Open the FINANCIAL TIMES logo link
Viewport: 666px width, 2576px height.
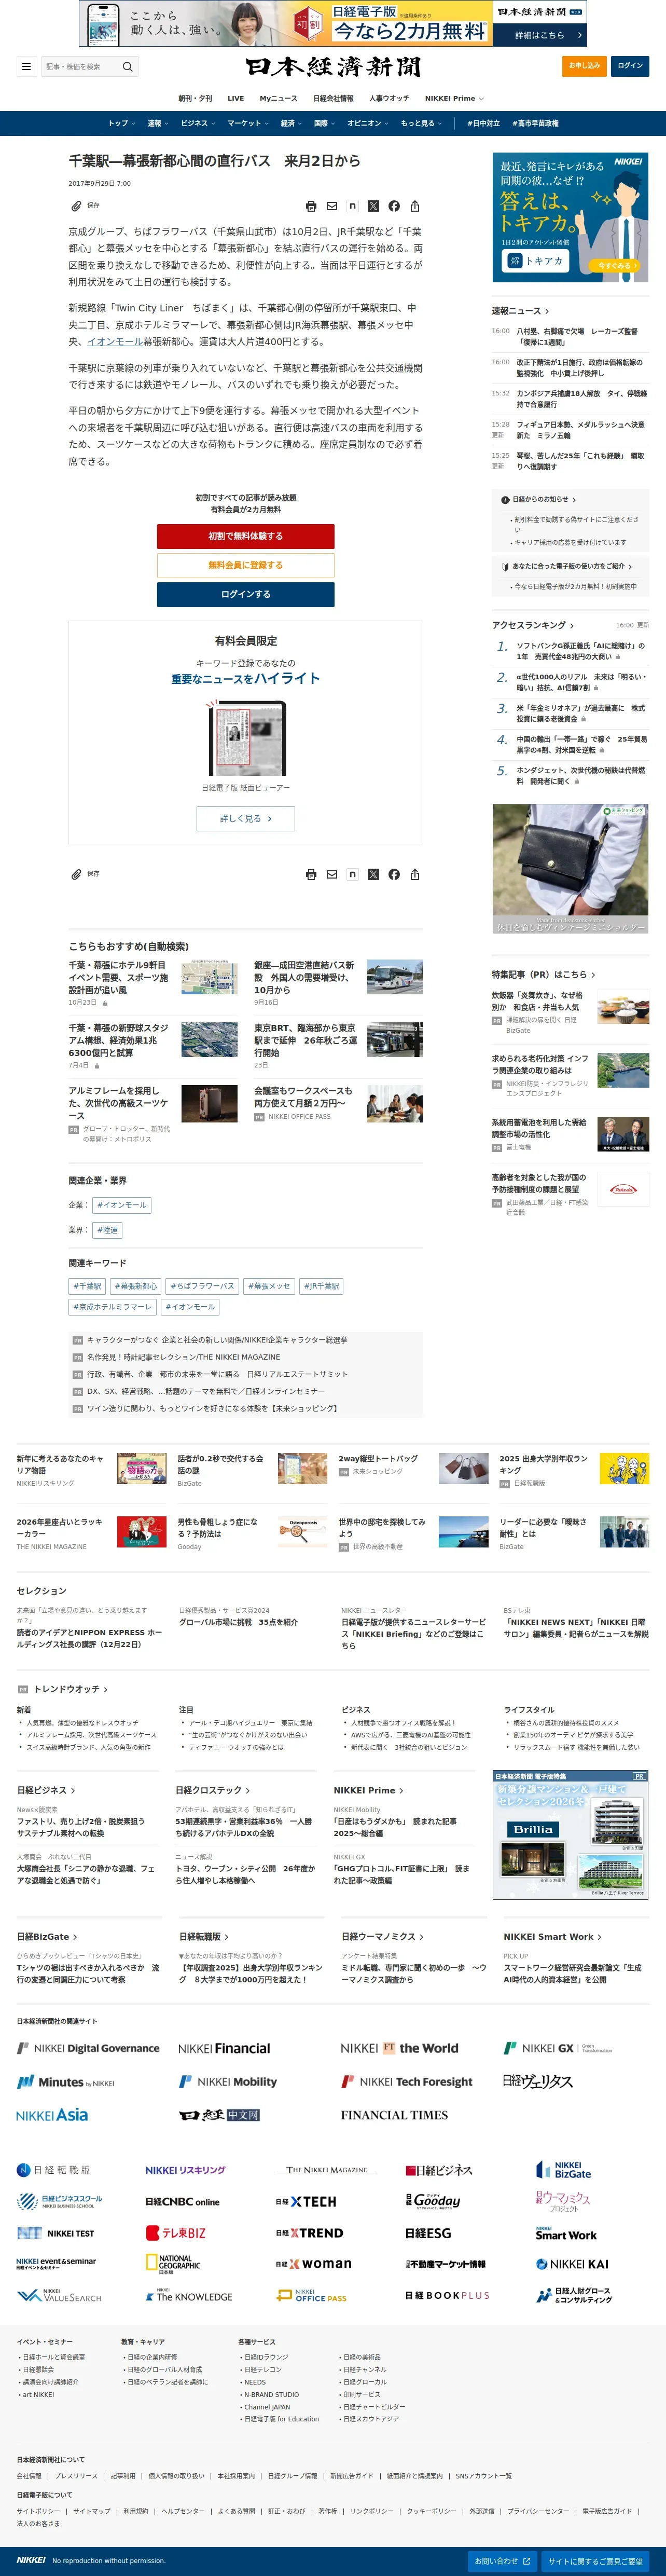[x=394, y=2115]
